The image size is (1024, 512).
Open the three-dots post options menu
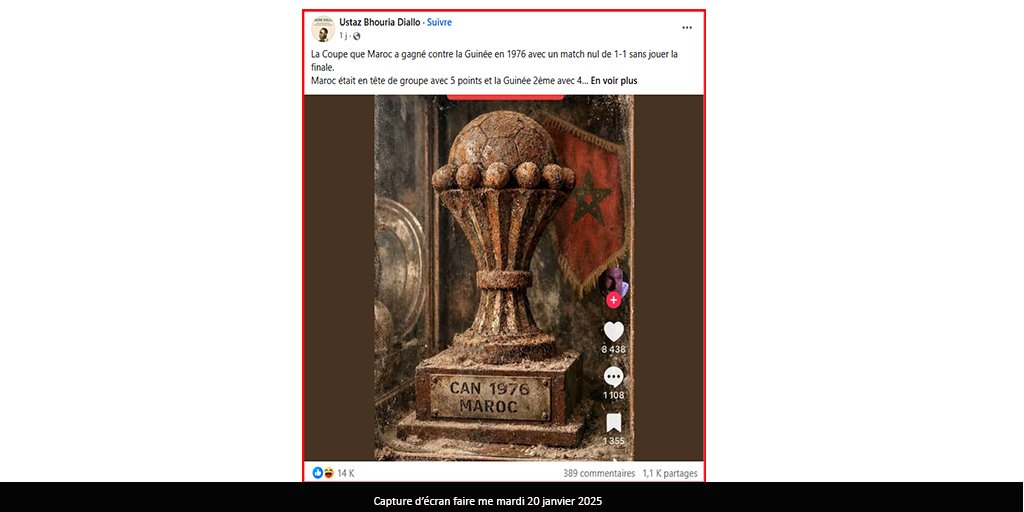coord(686,27)
